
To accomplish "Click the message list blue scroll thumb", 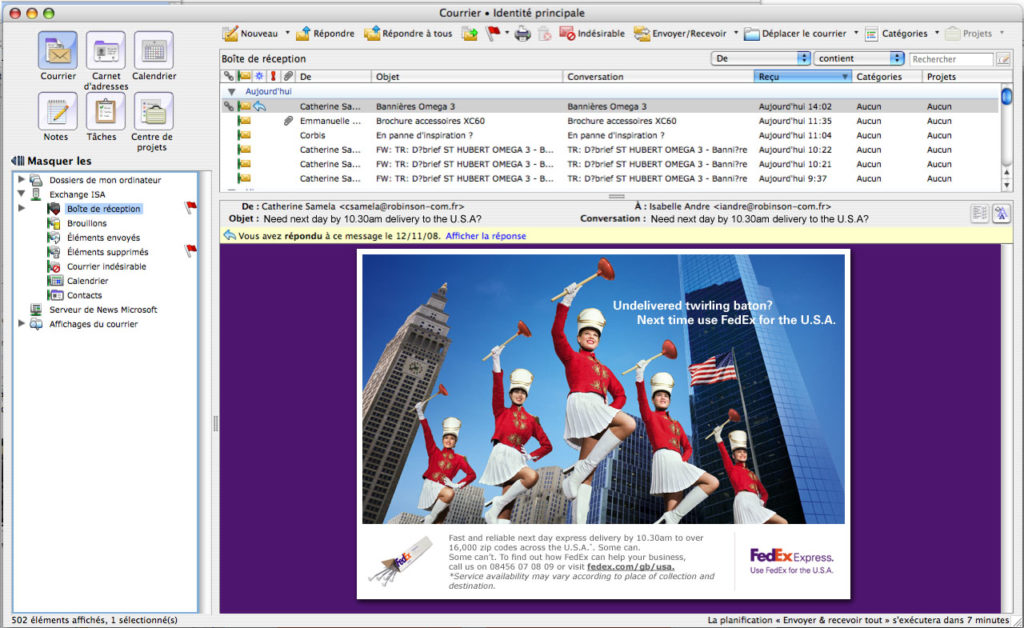I will (x=1006, y=96).
